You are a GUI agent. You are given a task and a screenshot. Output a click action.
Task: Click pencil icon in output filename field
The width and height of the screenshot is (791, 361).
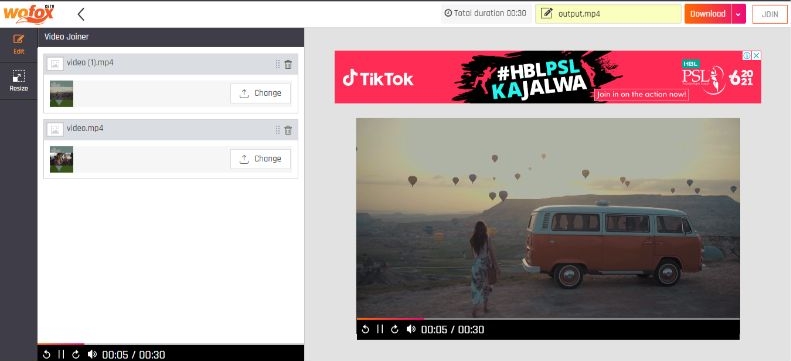tap(546, 14)
